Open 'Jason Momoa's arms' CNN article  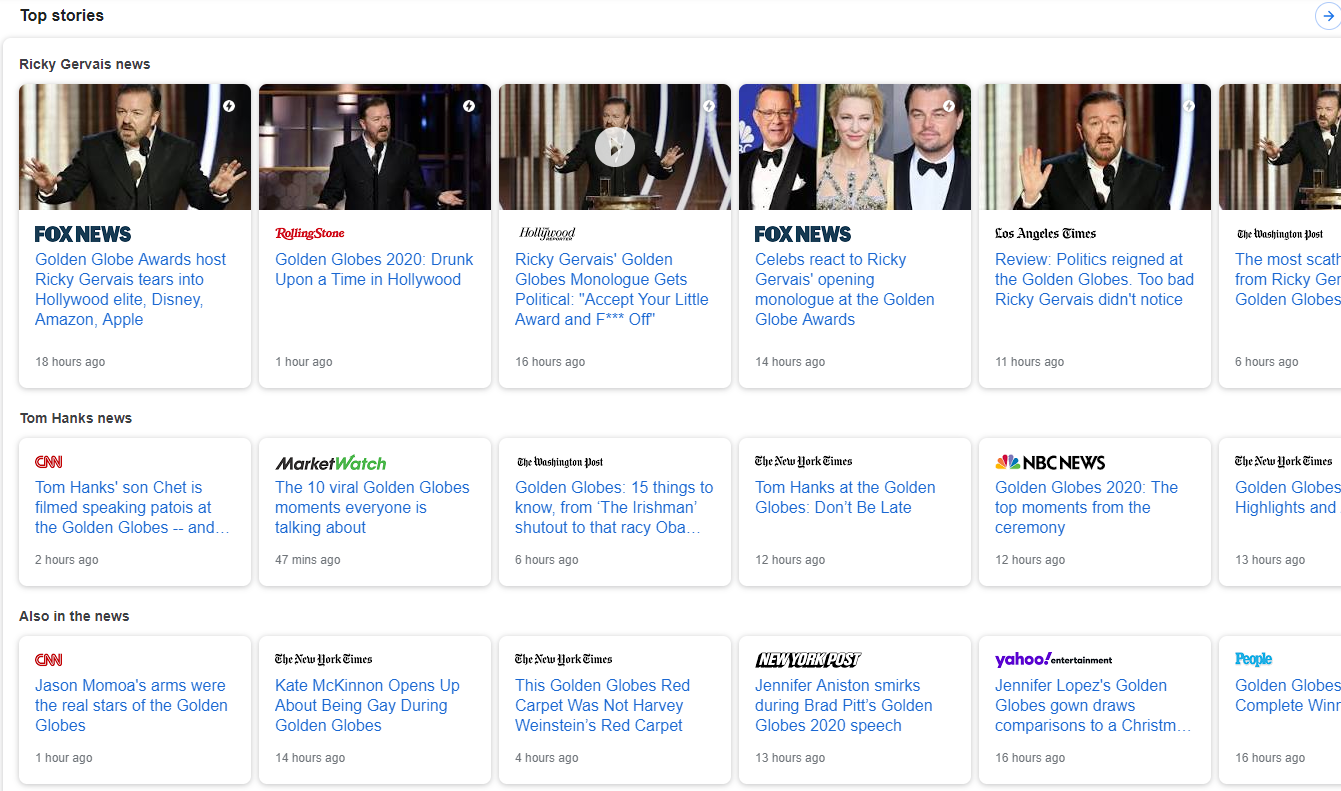(x=131, y=706)
